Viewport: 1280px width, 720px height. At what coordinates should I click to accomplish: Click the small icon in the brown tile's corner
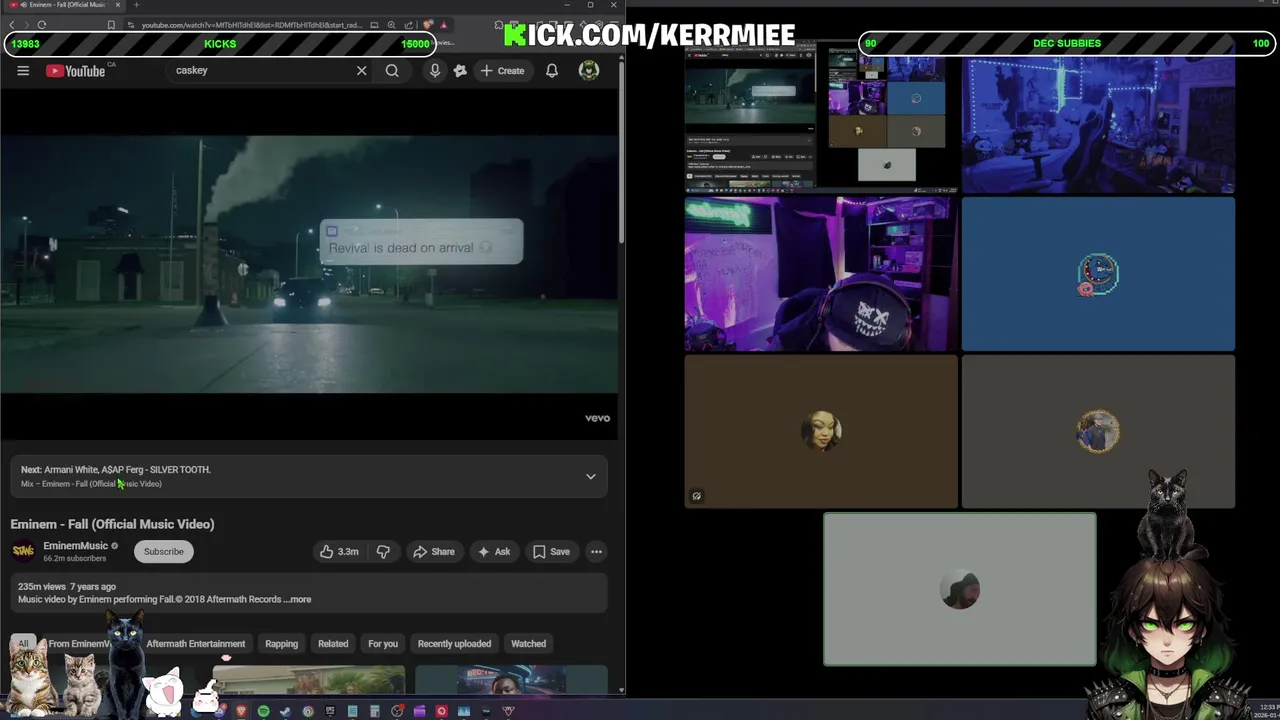click(x=697, y=496)
